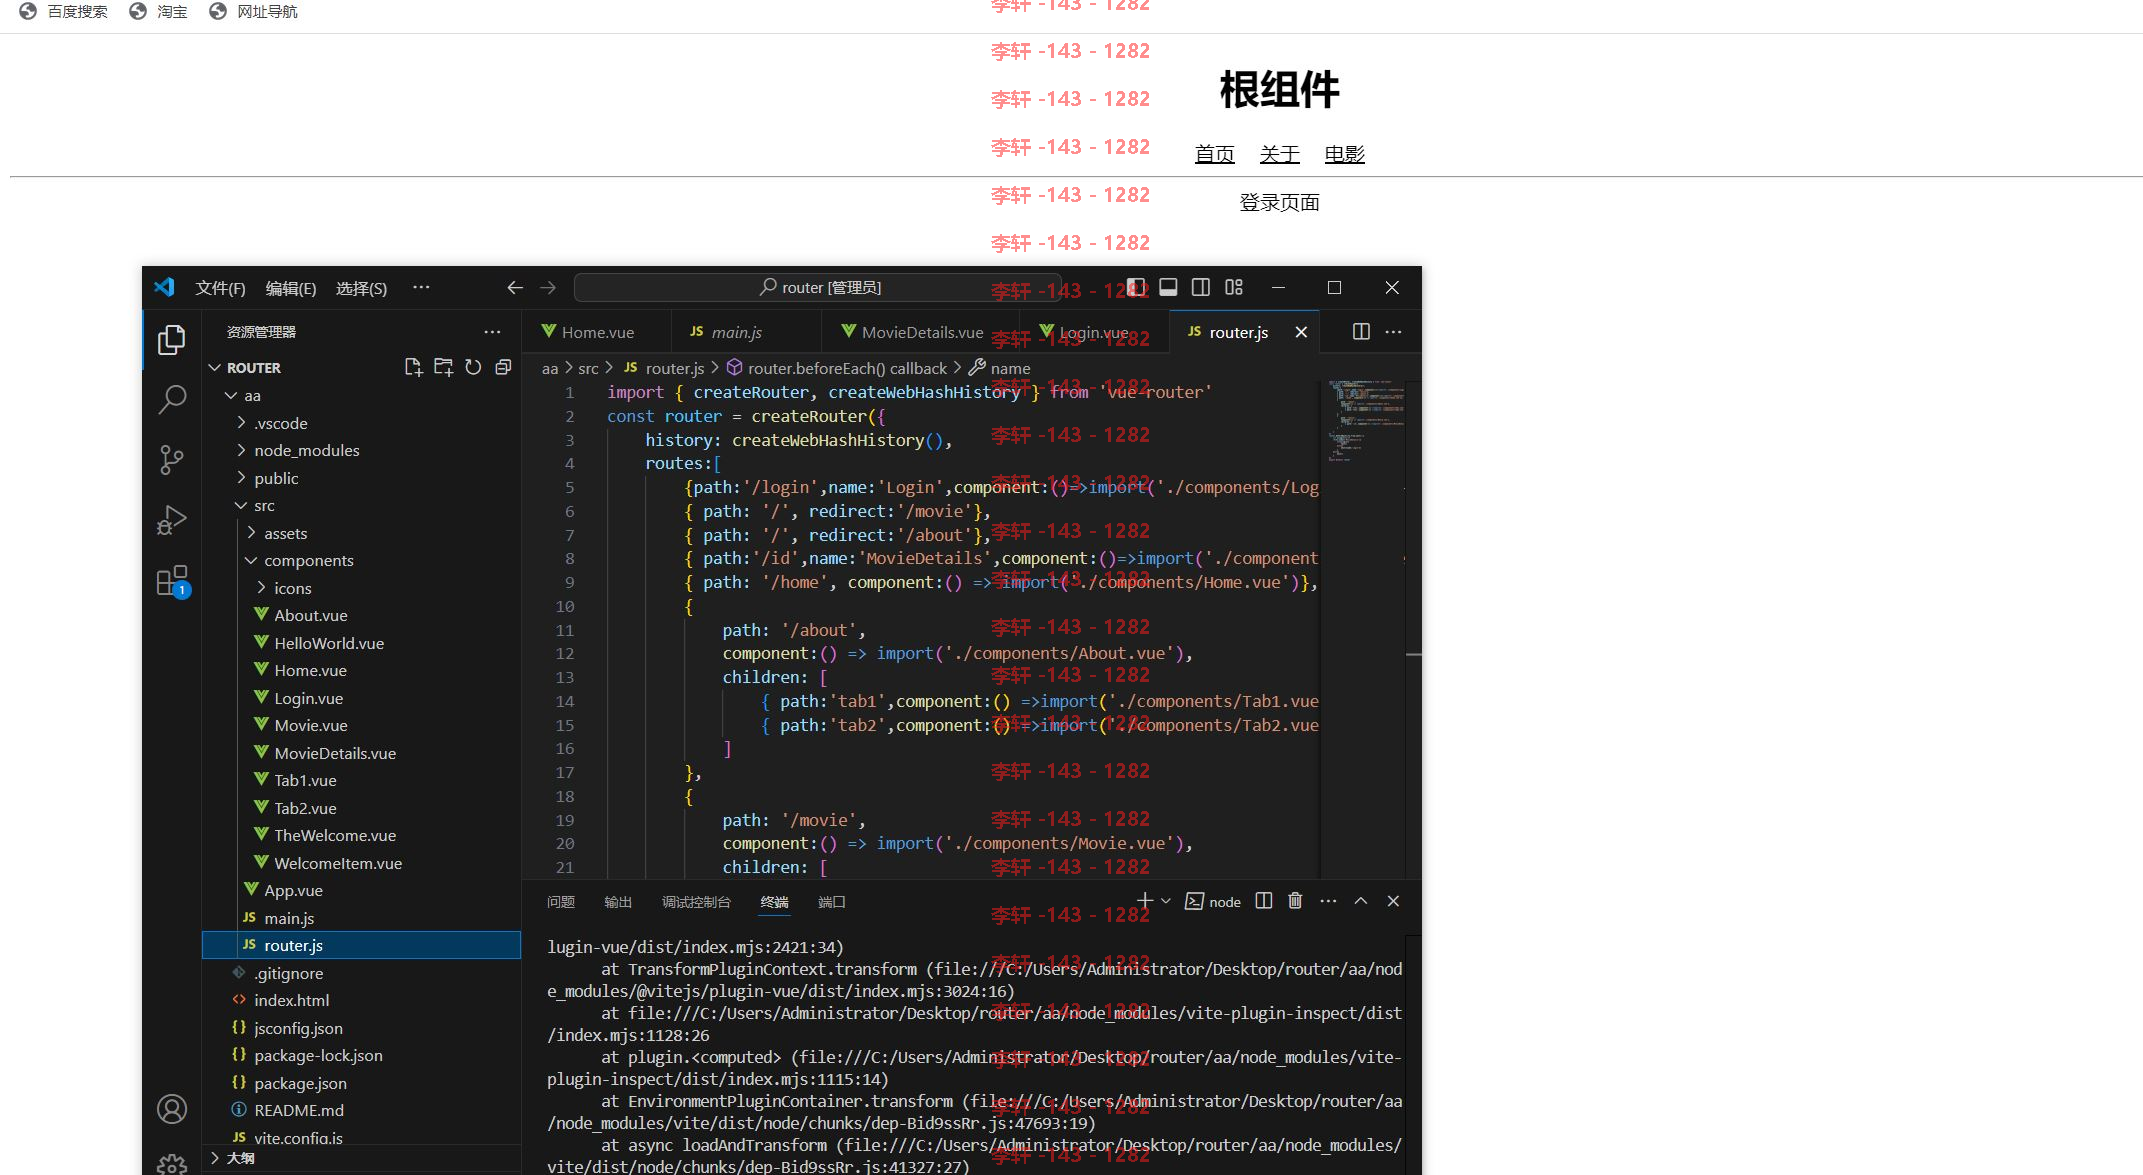Customize layout from title bar
The height and width of the screenshot is (1175, 2143).
click(1234, 288)
